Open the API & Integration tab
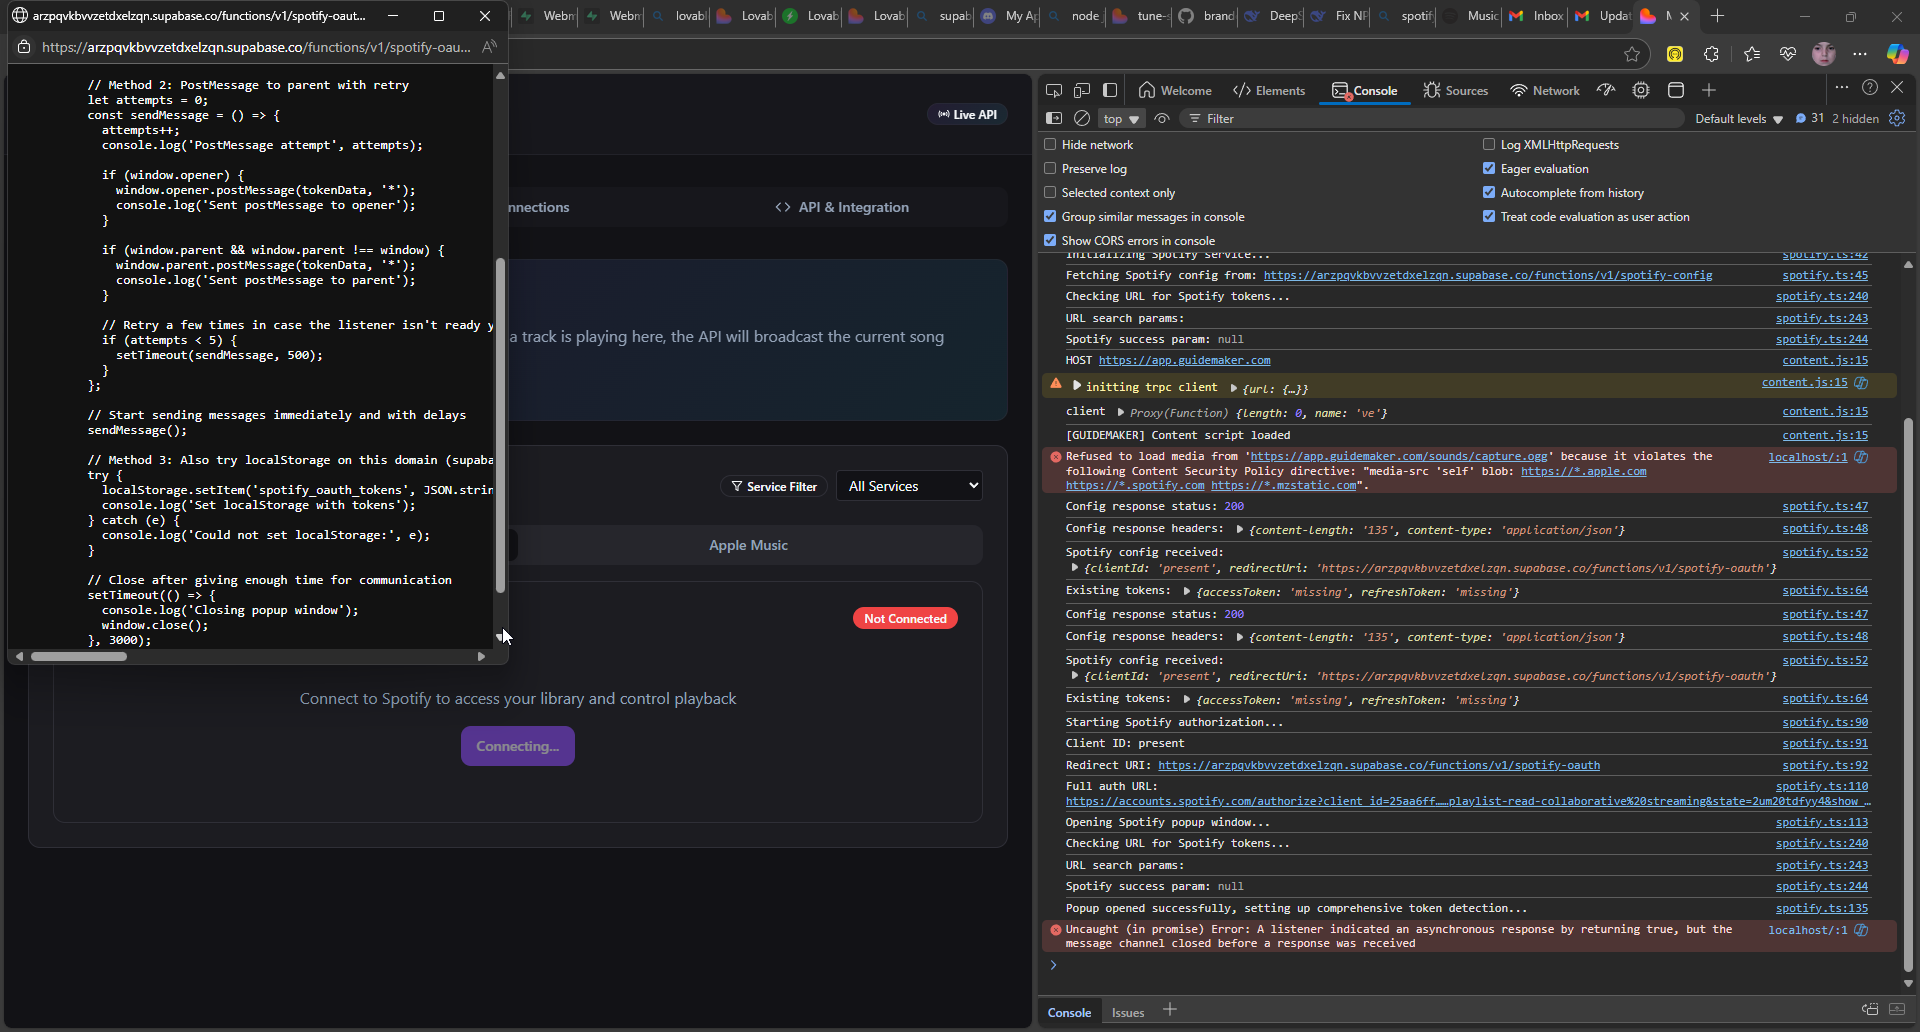 click(x=842, y=207)
